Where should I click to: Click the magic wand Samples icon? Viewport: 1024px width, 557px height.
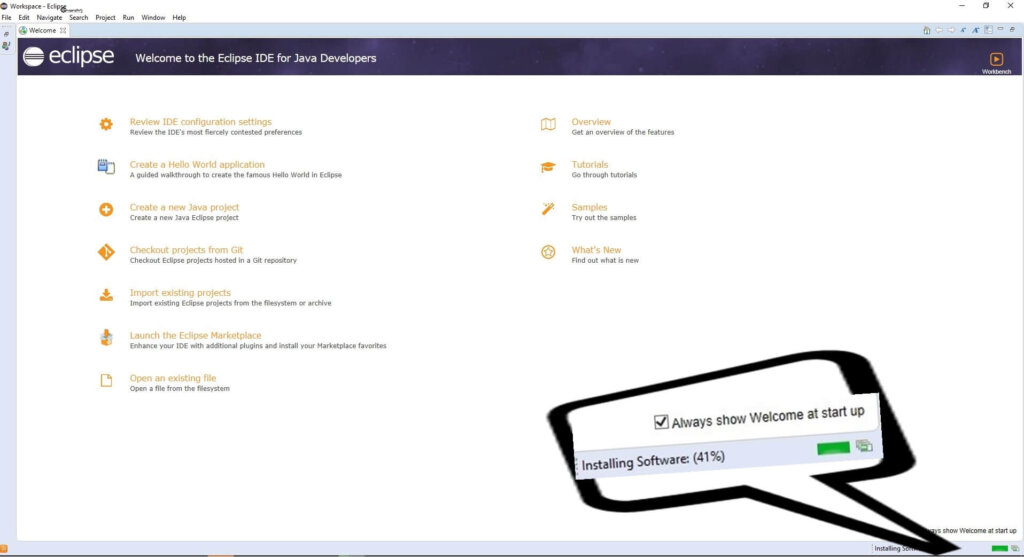point(548,209)
